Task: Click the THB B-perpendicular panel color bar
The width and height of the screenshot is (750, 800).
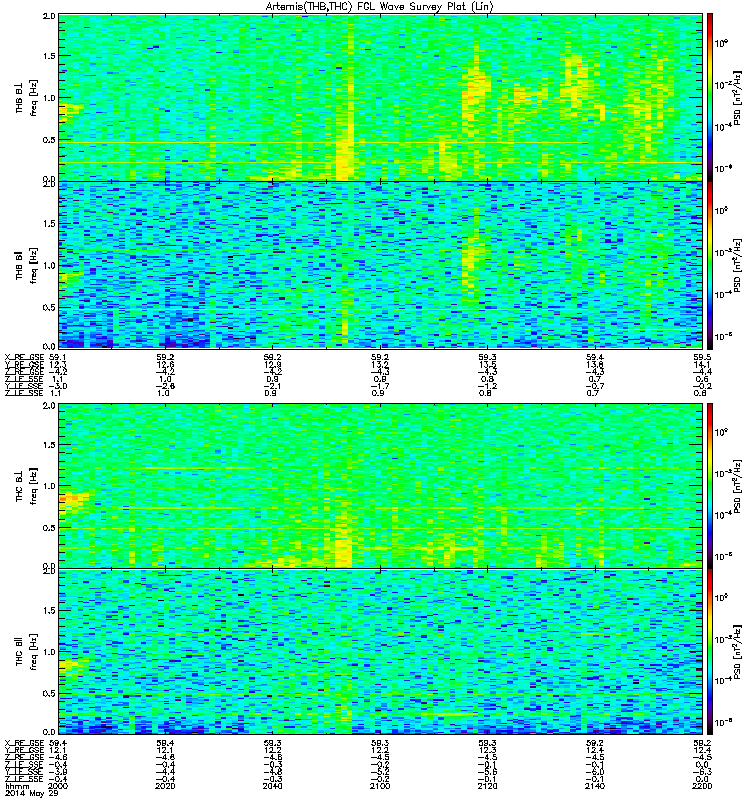Action: click(710, 97)
